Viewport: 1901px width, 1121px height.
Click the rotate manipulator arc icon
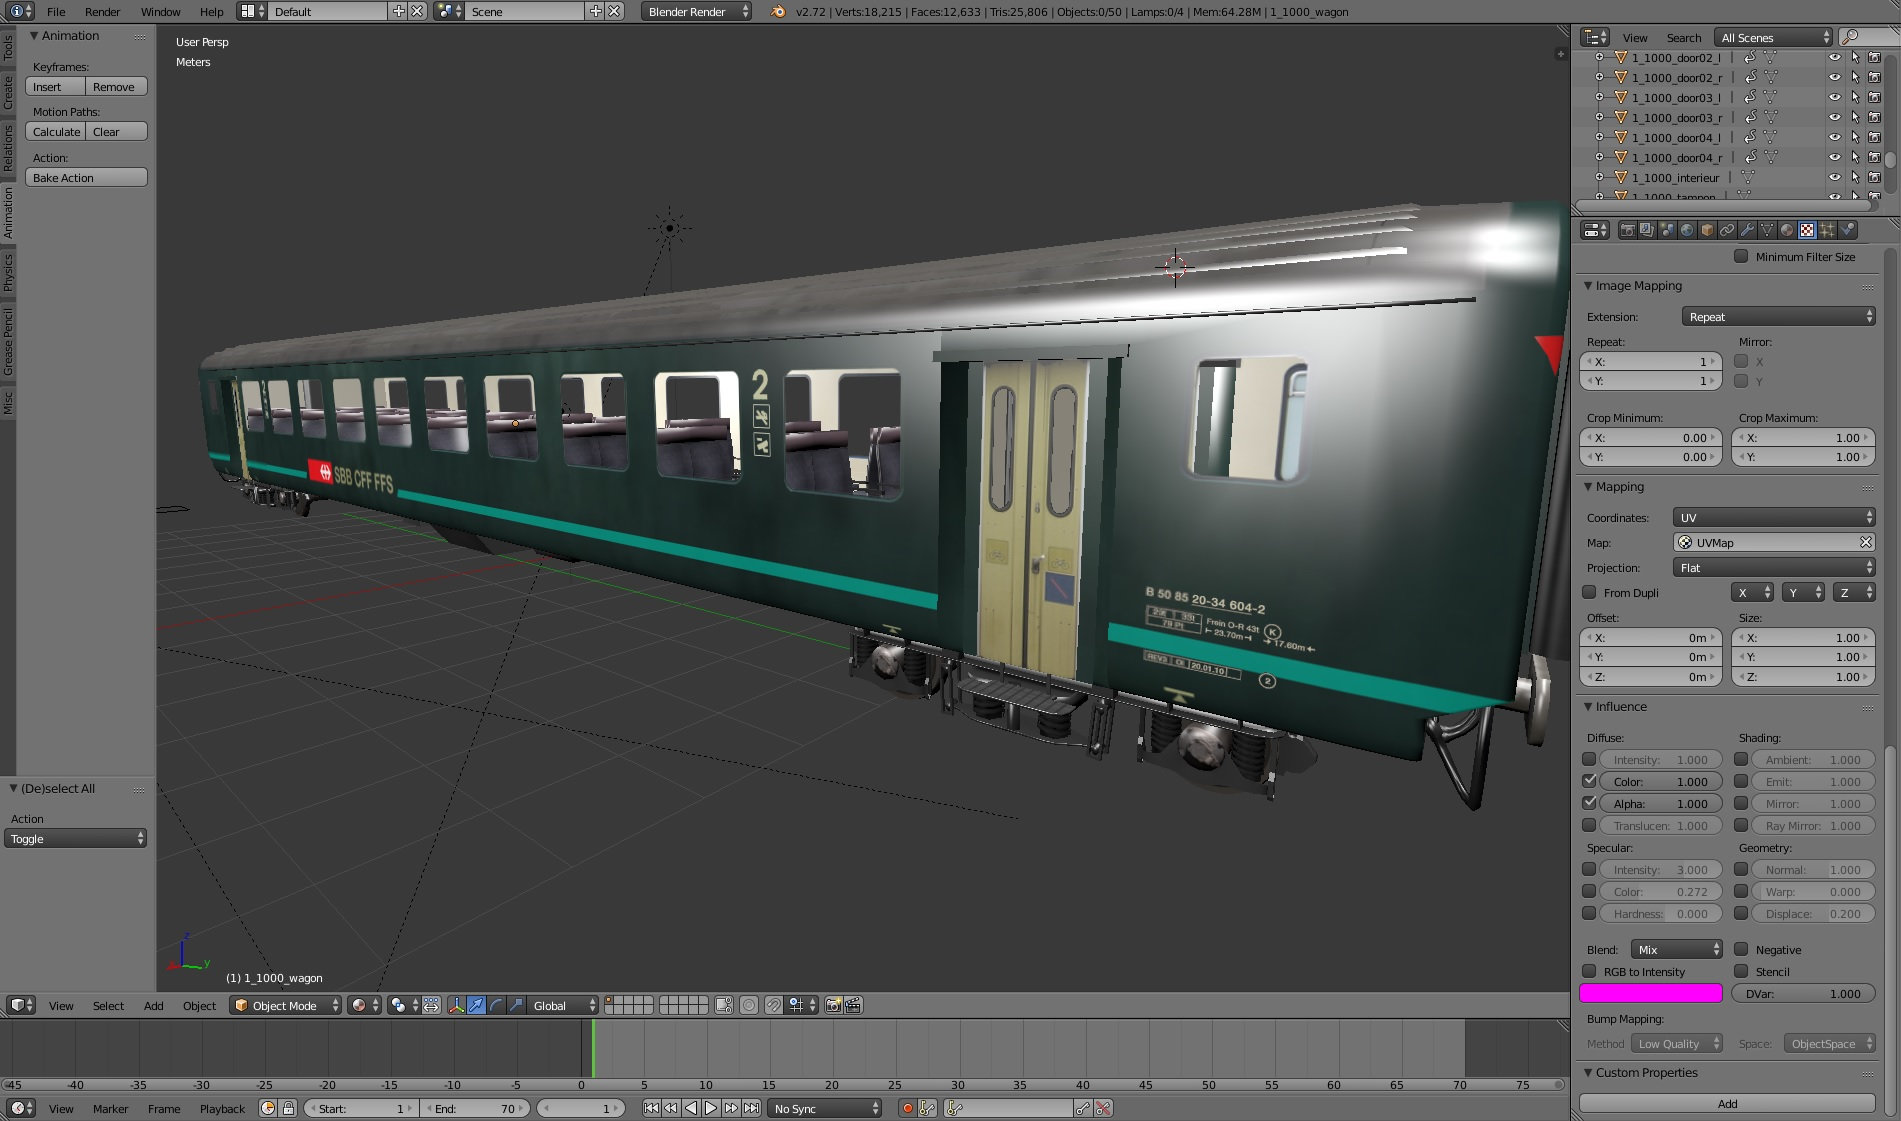point(496,1005)
